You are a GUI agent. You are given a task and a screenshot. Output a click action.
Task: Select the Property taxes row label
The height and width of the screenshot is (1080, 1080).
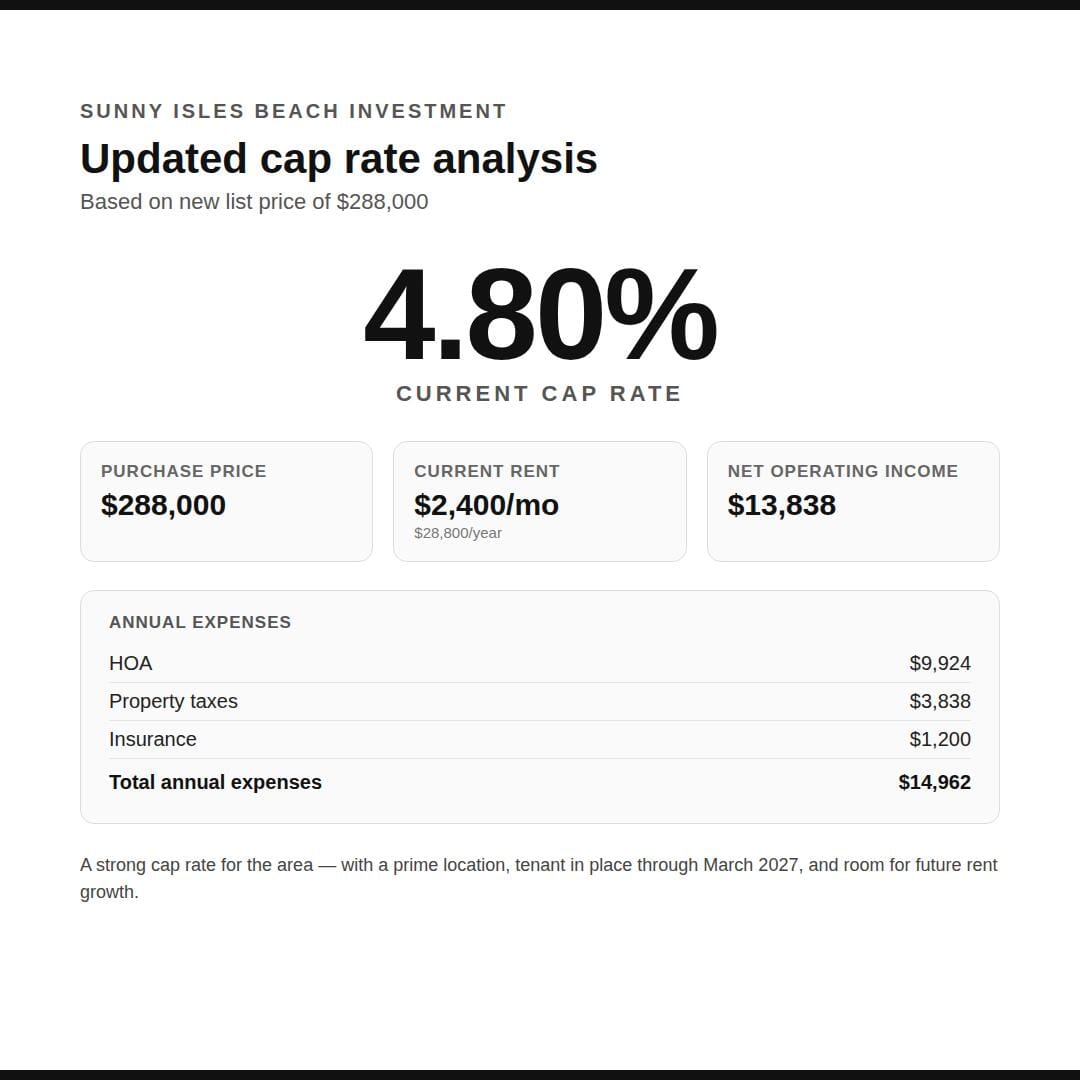click(x=174, y=701)
